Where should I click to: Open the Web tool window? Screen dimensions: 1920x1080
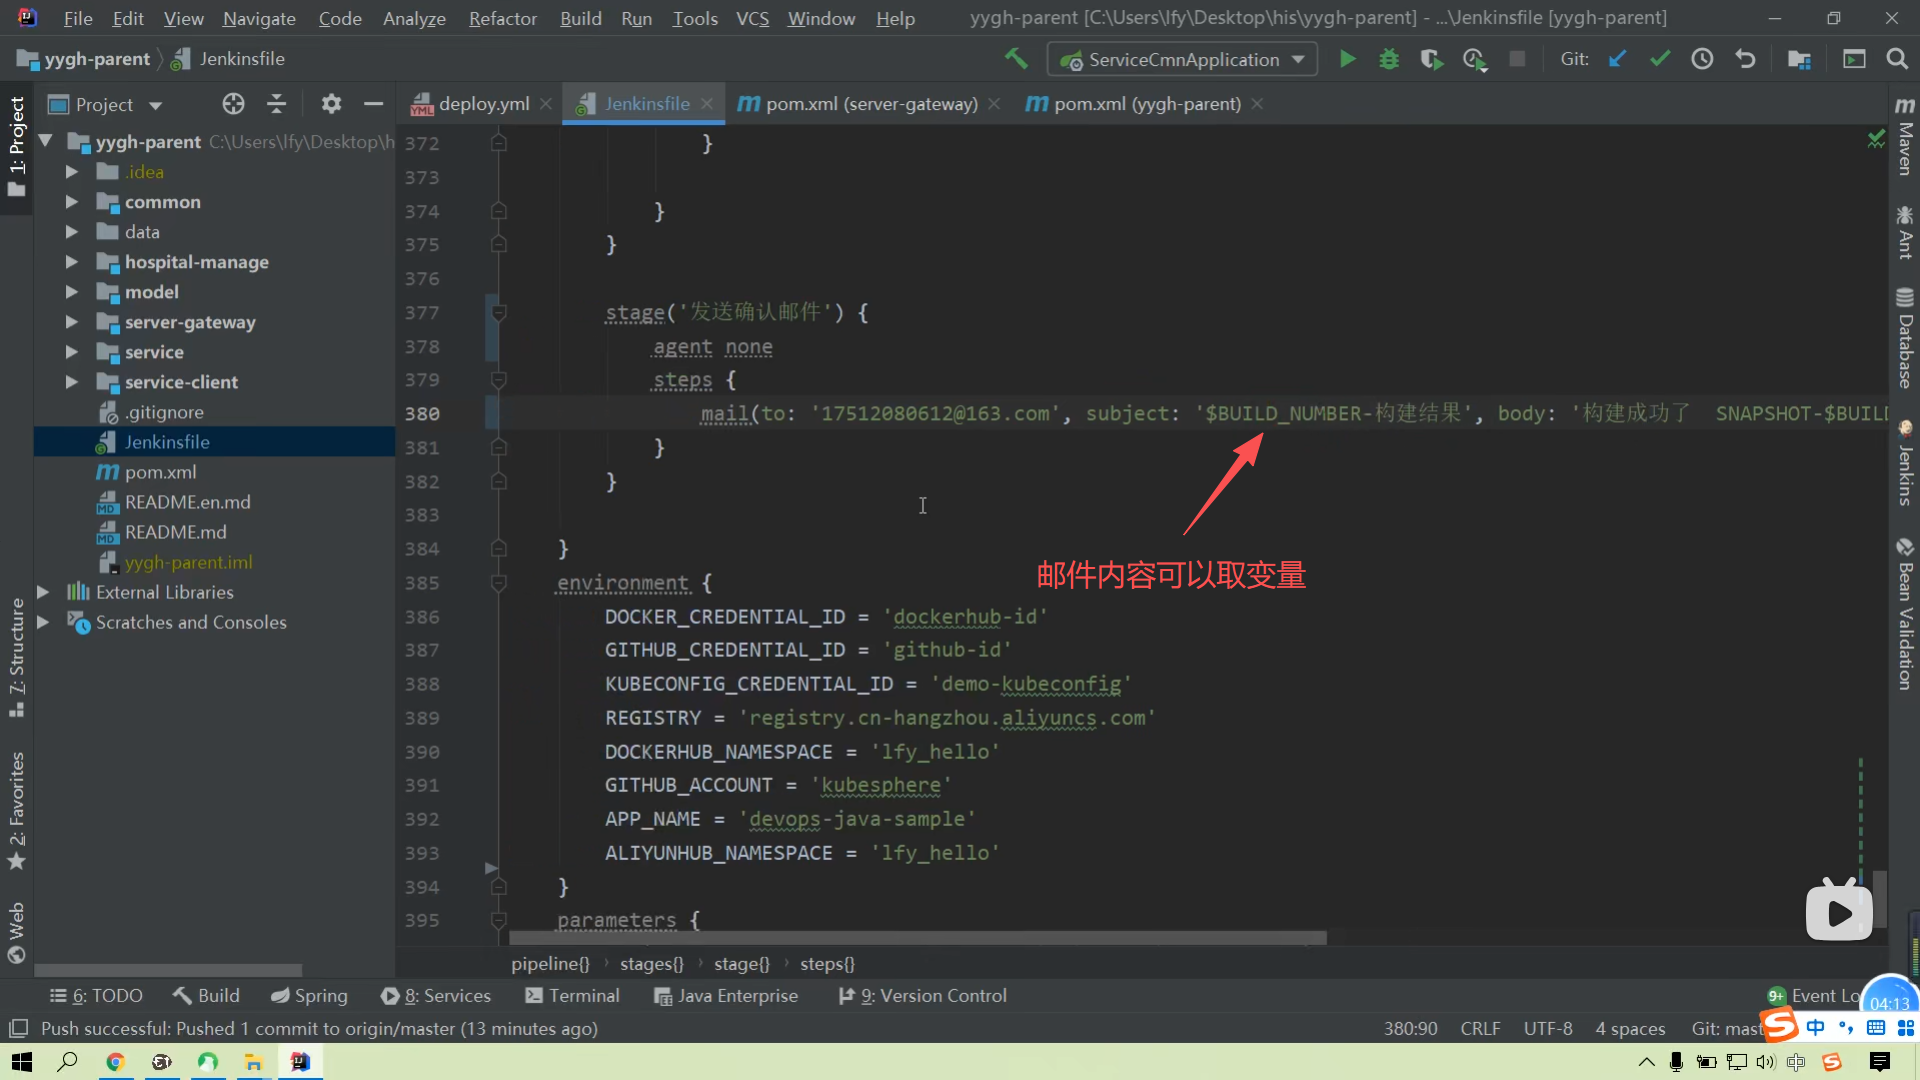coord(16,932)
